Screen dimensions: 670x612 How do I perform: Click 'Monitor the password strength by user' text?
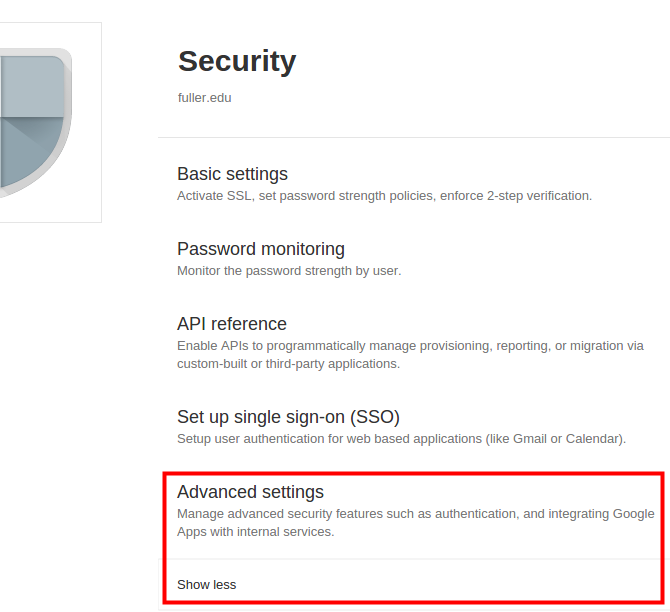coord(289,271)
